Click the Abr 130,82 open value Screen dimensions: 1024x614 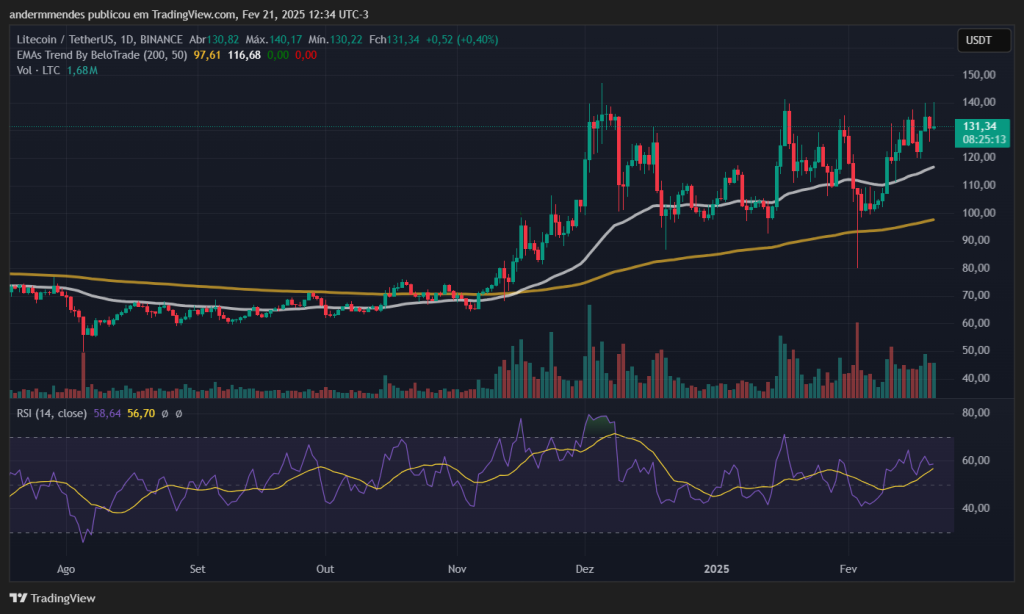[x=214, y=40]
